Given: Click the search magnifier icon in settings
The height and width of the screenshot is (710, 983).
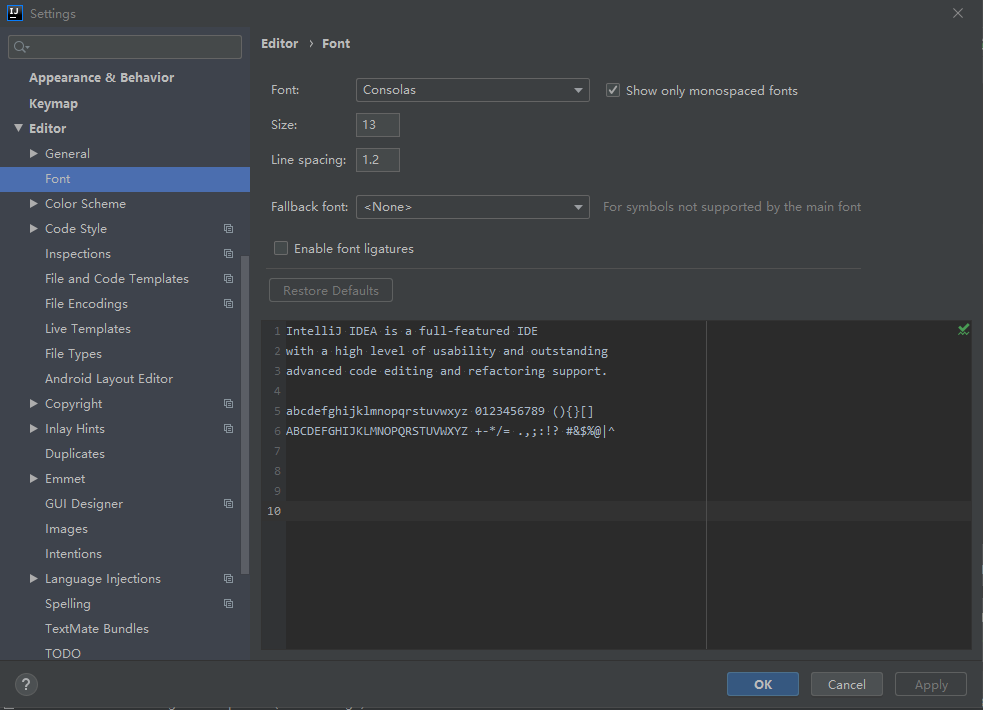Looking at the screenshot, I should (21, 47).
